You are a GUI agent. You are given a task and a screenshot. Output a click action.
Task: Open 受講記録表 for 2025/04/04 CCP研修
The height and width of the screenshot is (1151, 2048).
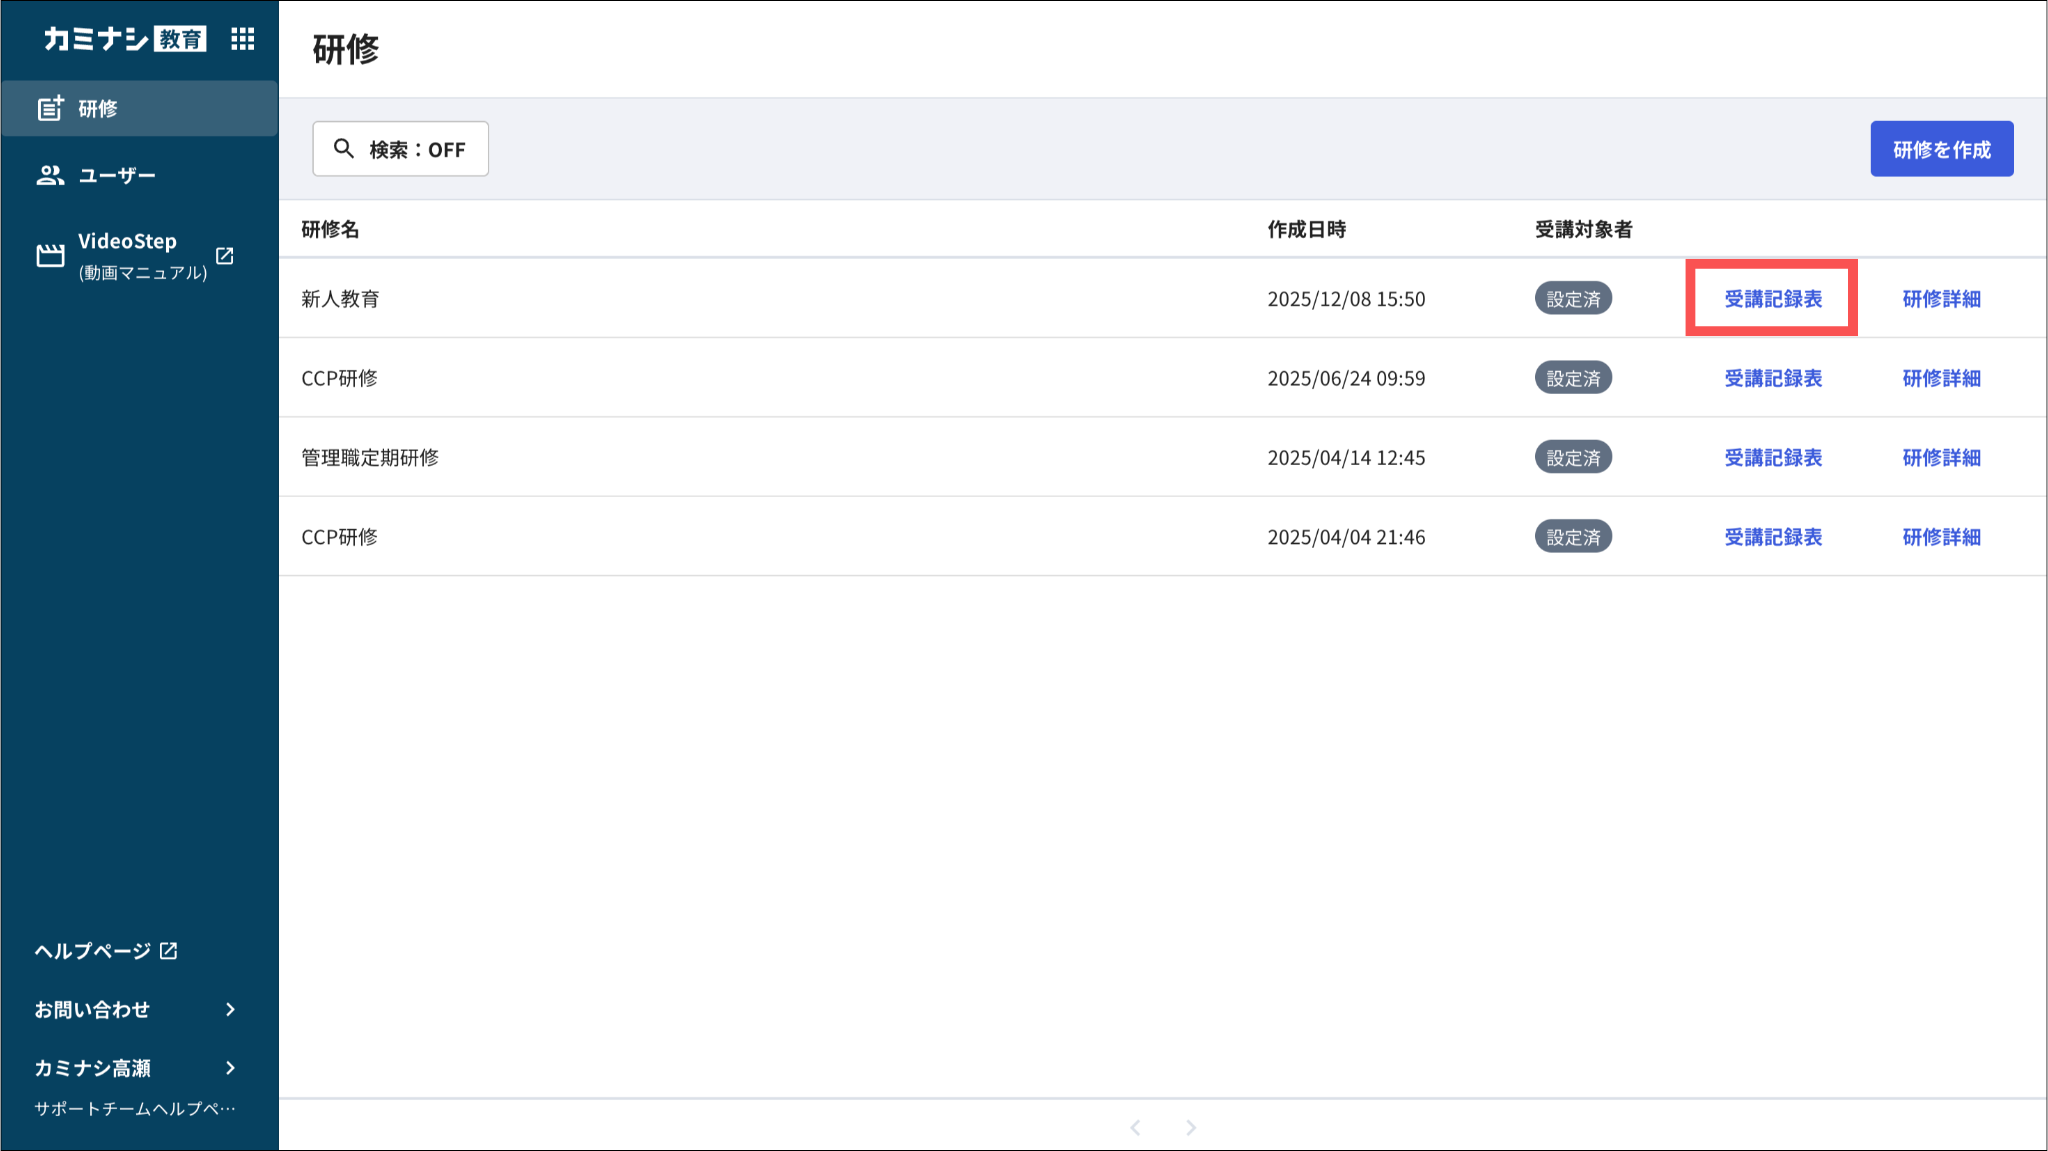point(1772,537)
